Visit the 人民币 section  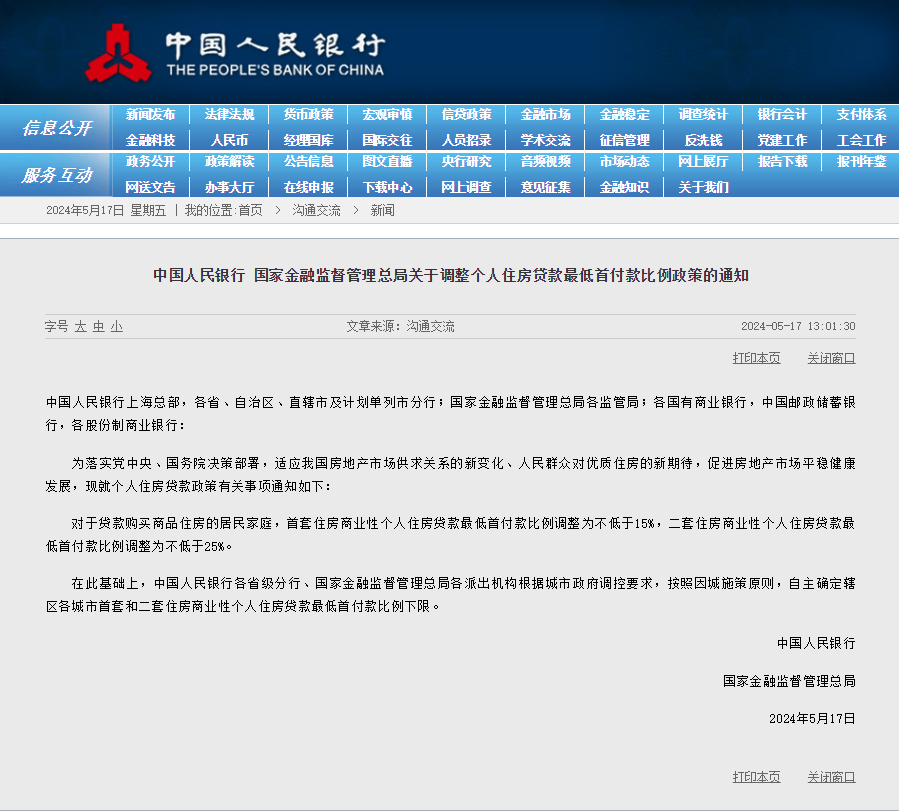(230, 139)
